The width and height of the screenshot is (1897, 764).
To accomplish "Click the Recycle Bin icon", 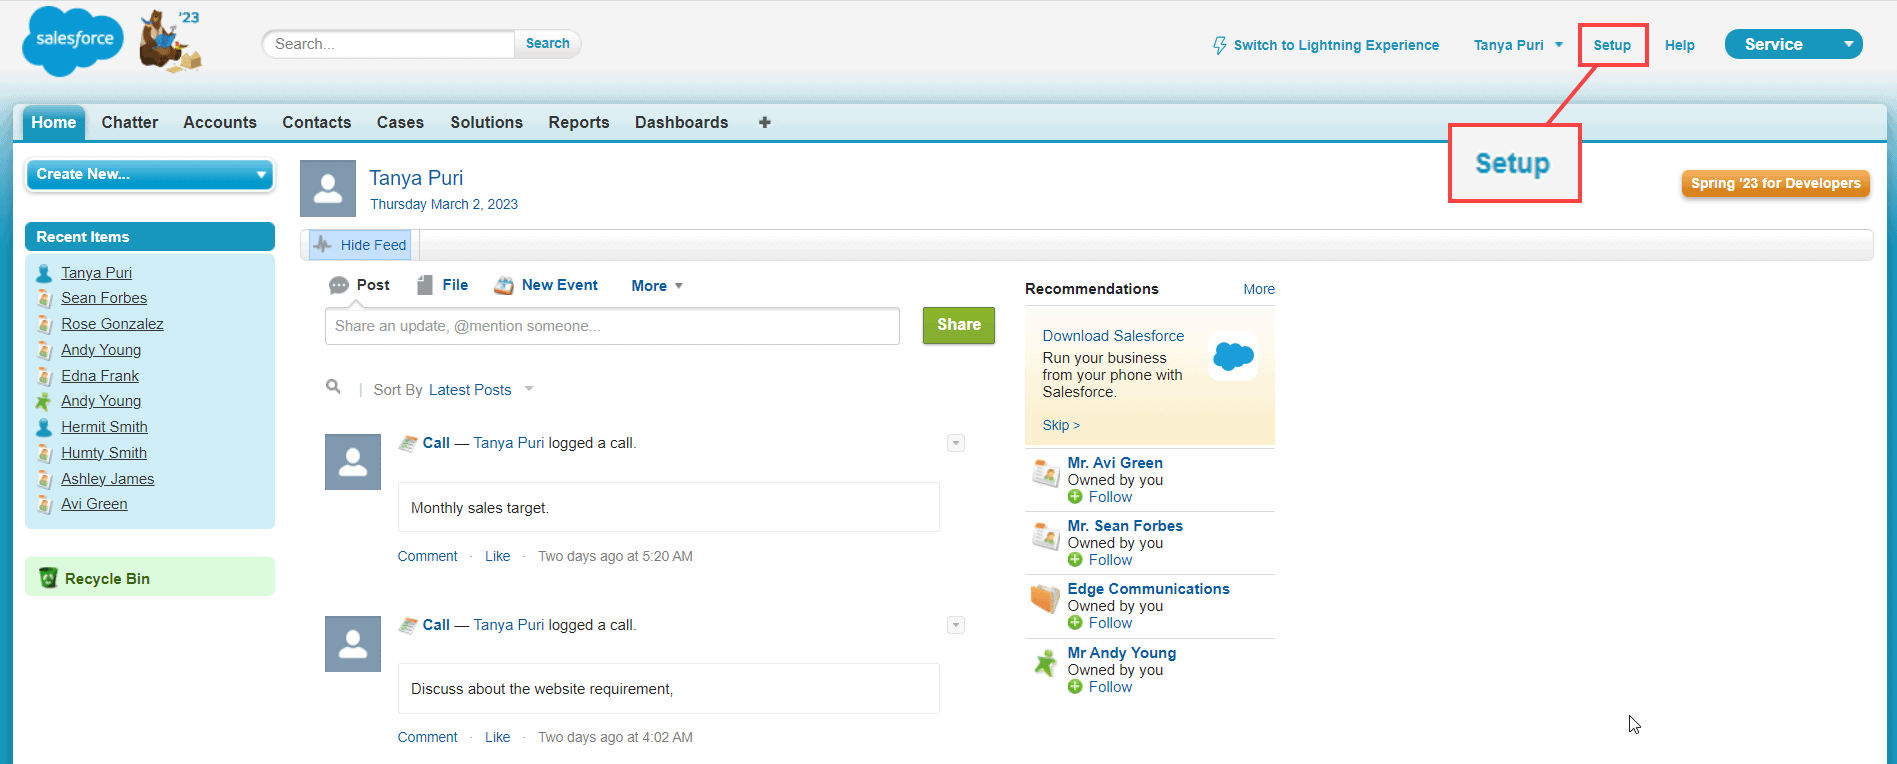I will click(48, 578).
